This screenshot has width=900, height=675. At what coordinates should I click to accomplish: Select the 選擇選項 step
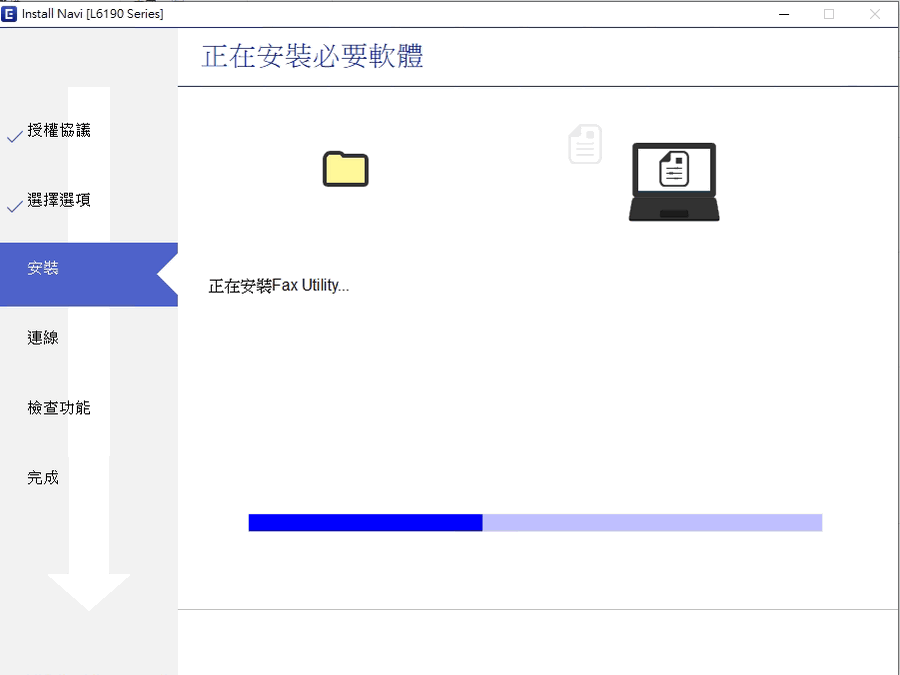(x=59, y=201)
